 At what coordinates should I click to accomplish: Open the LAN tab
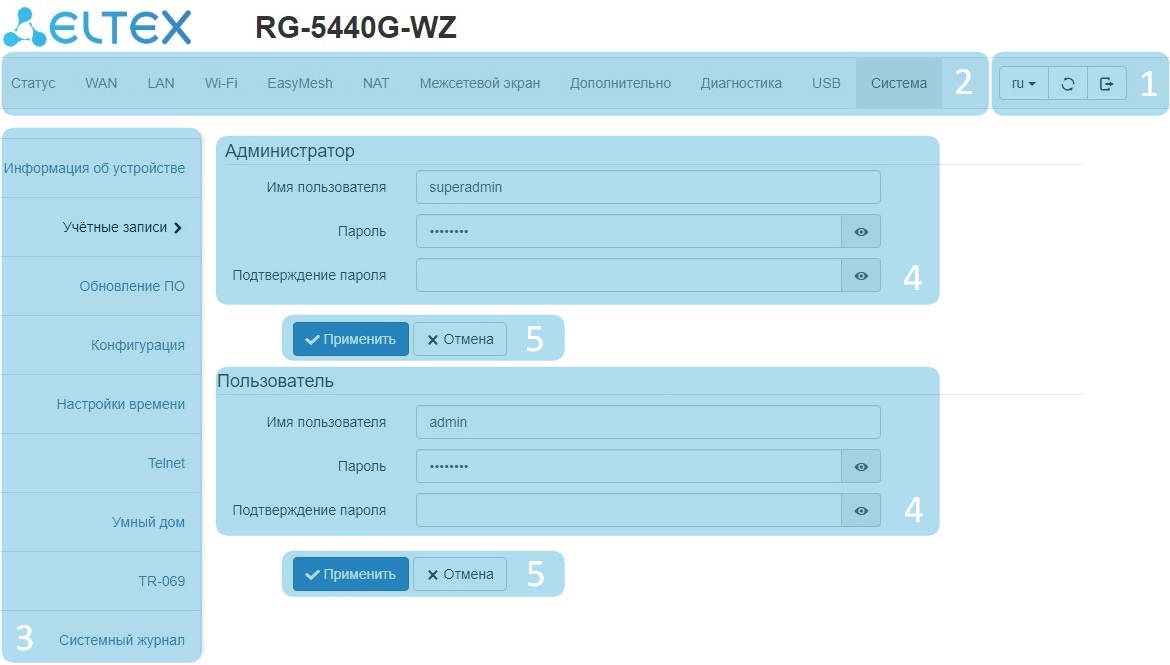(x=161, y=84)
